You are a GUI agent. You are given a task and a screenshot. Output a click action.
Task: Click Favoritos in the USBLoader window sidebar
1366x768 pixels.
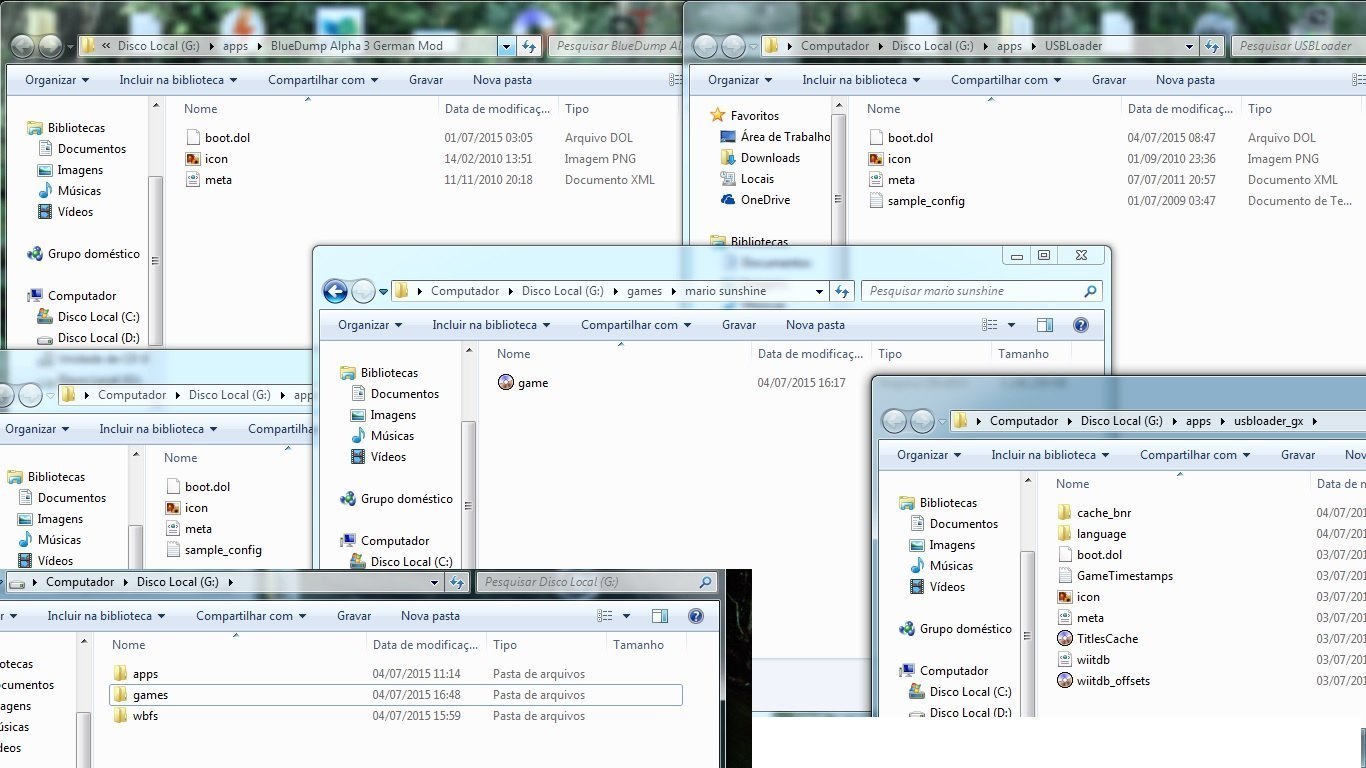pyautogui.click(x=744, y=116)
